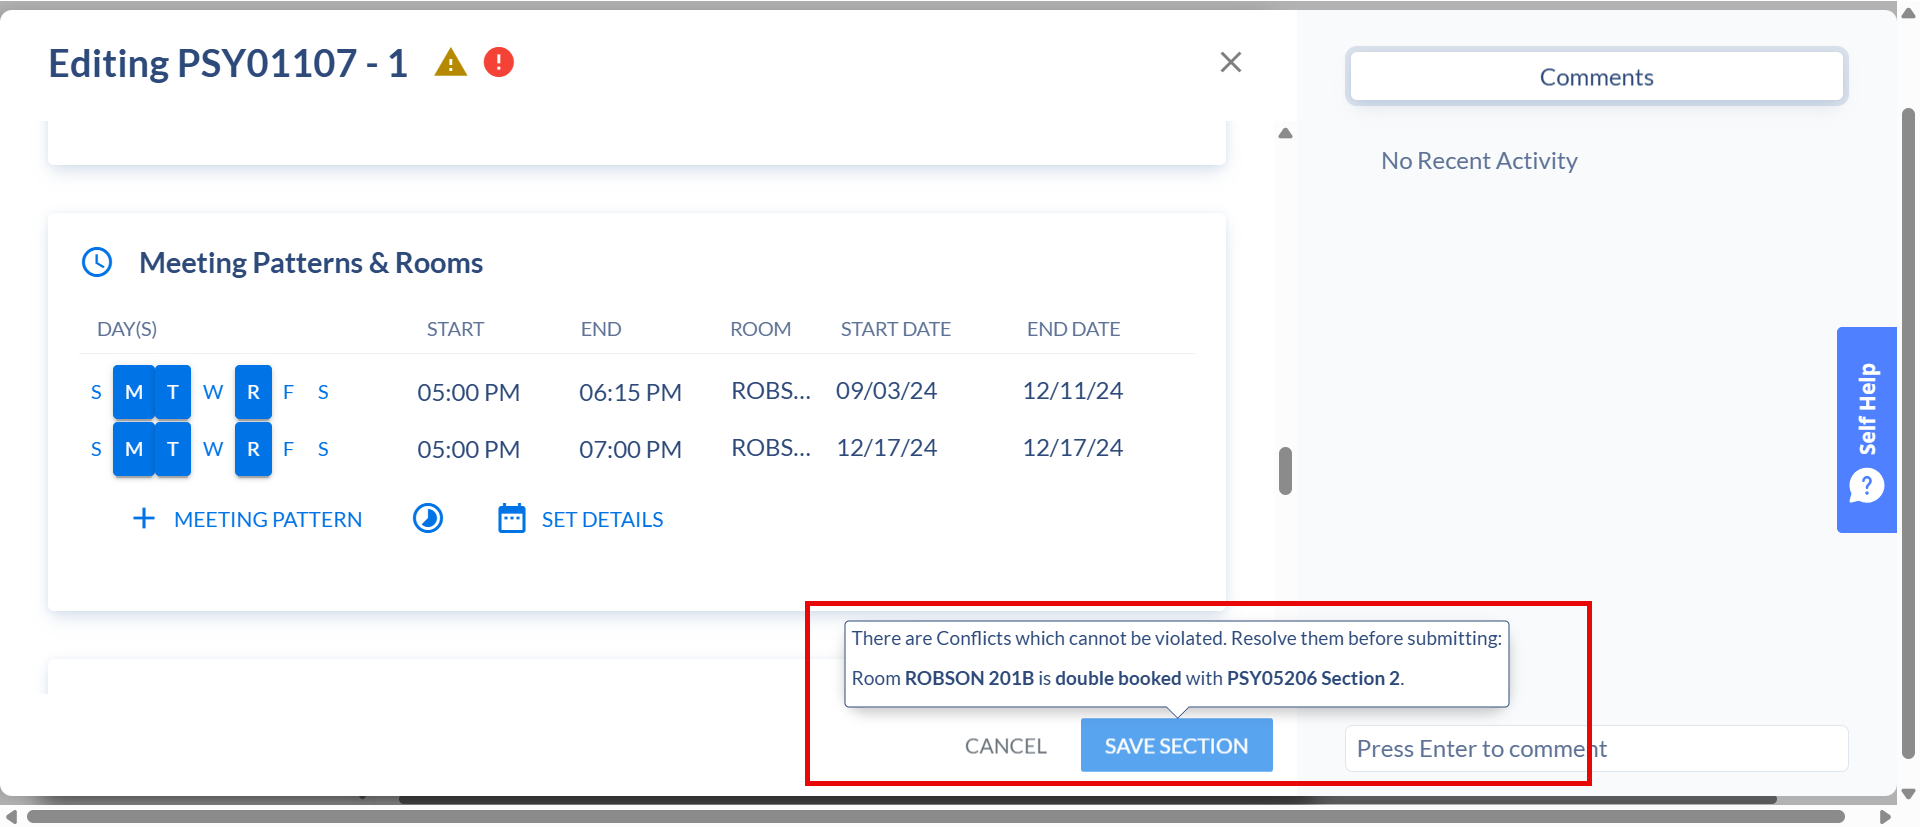Click the MEETING PATTERN link
The height and width of the screenshot is (827, 1920).
(268, 519)
